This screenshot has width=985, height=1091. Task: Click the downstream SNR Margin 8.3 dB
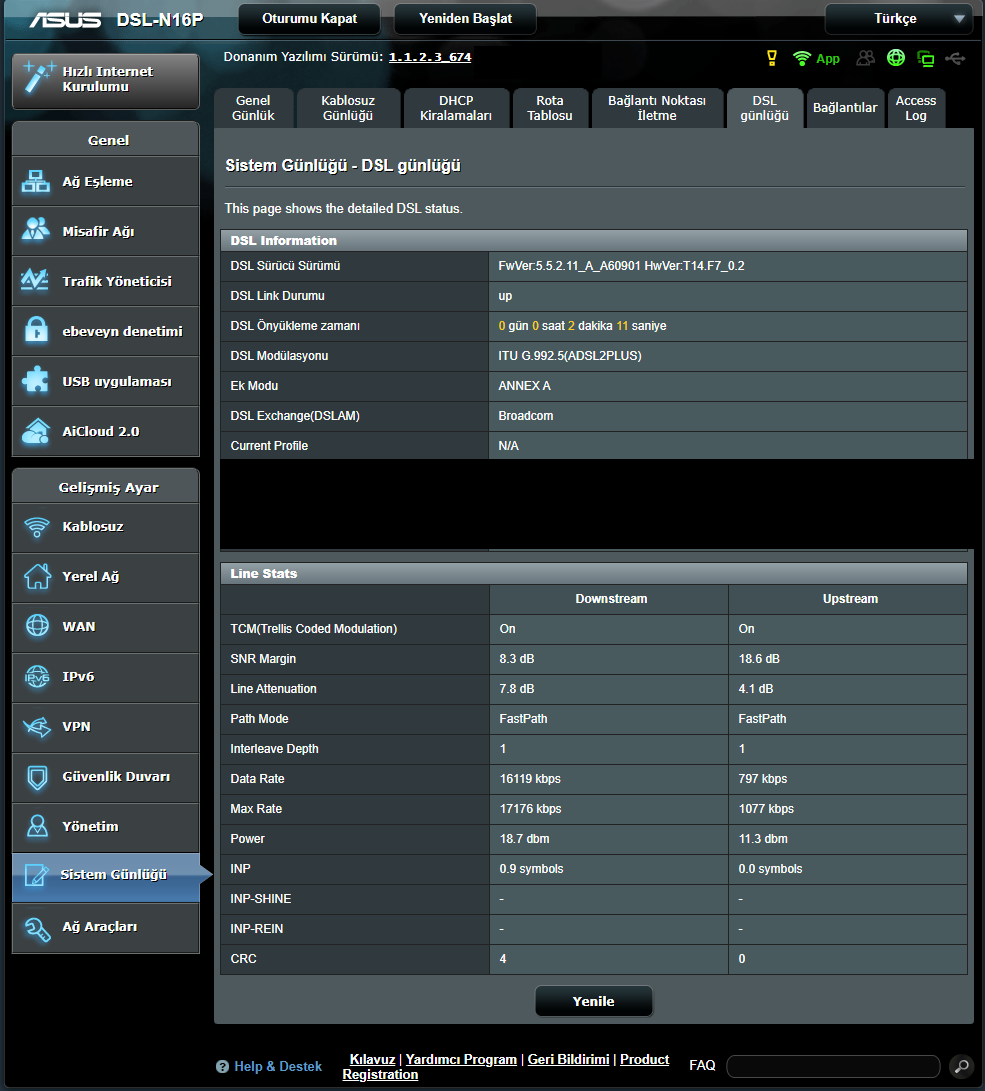(x=517, y=659)
